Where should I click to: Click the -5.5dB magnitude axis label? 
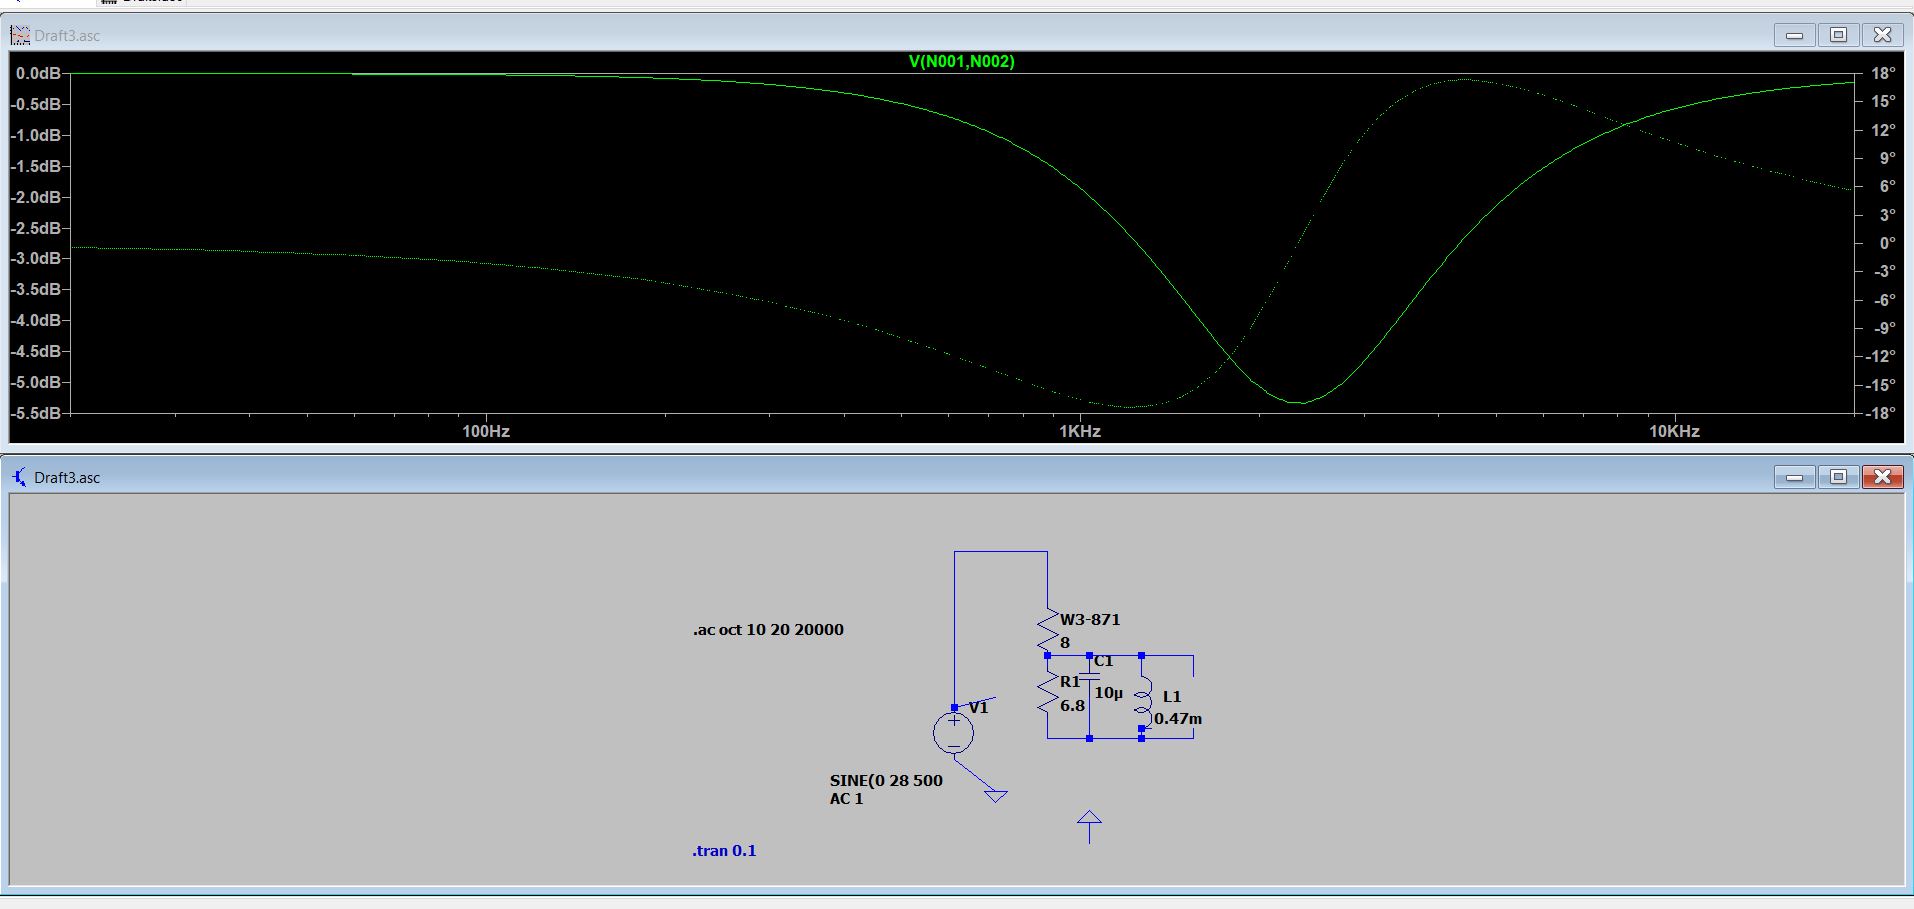(36, 413)
